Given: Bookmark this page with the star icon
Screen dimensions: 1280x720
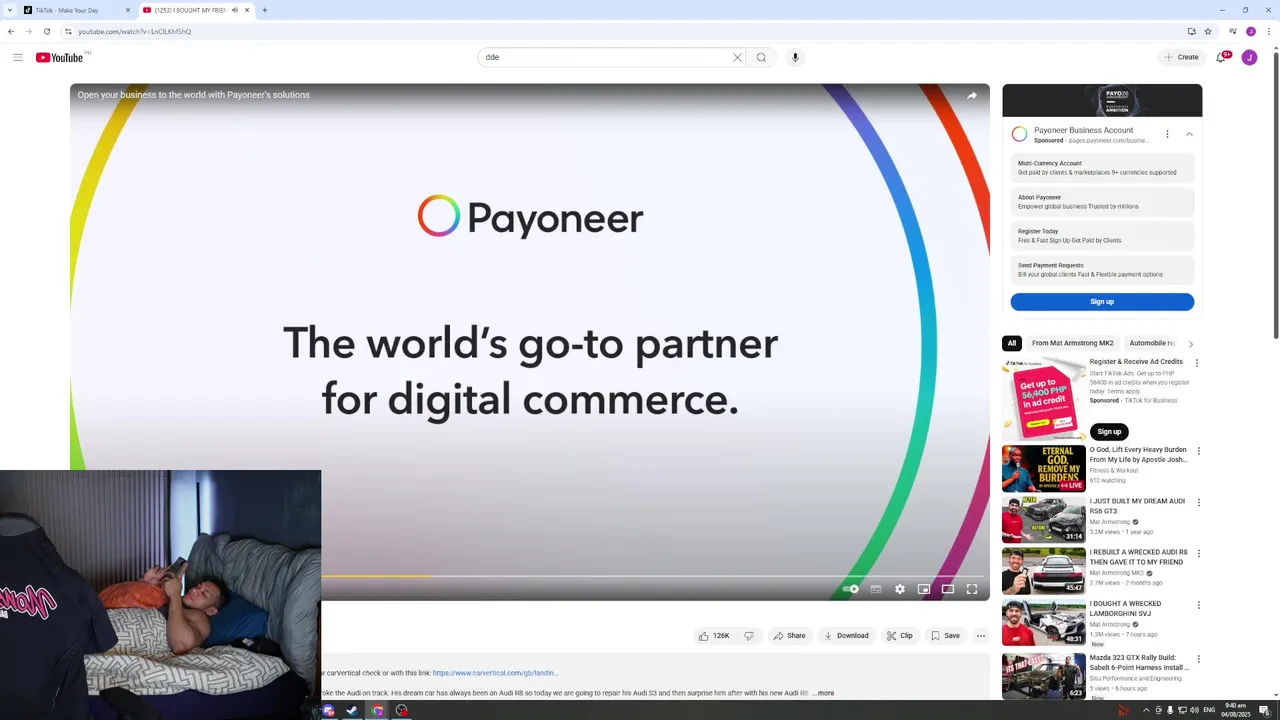Looking at the screenshot, I should point(1208,31).
